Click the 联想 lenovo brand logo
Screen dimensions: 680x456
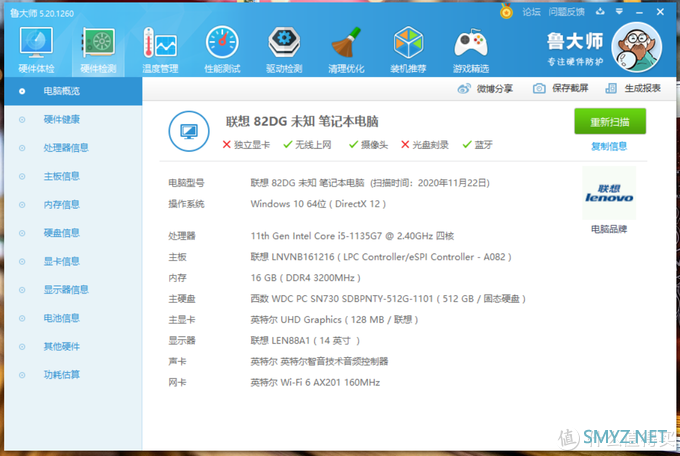coord(609,193)
